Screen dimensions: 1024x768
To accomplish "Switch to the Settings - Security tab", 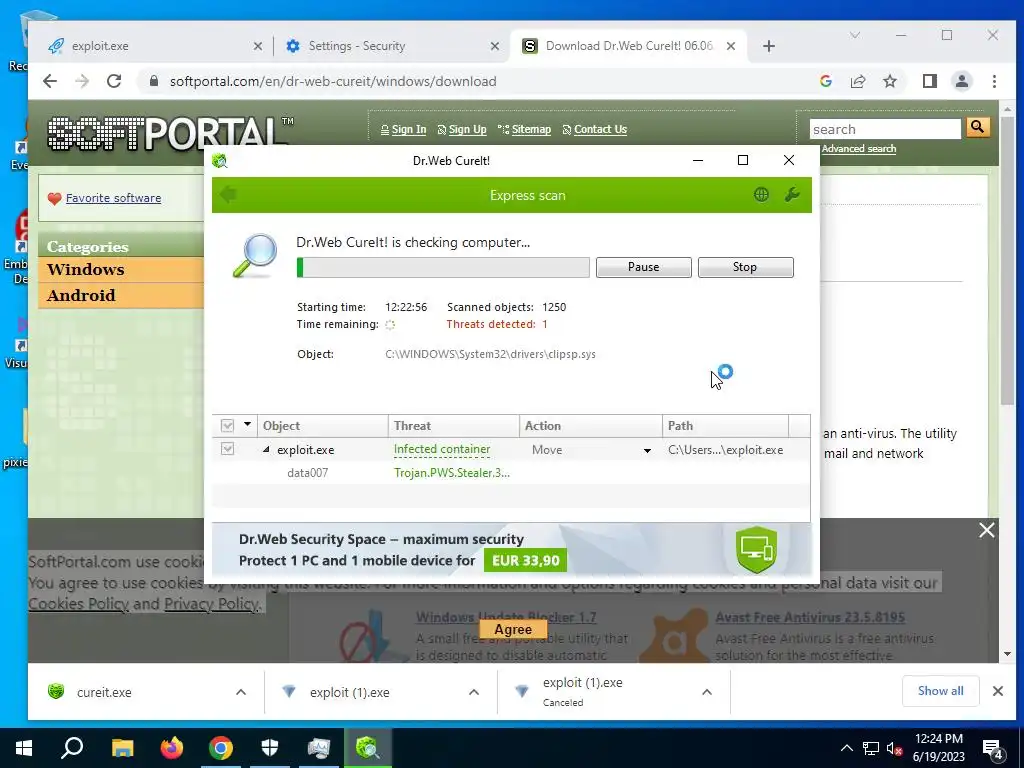I will [x=391, y=46].
